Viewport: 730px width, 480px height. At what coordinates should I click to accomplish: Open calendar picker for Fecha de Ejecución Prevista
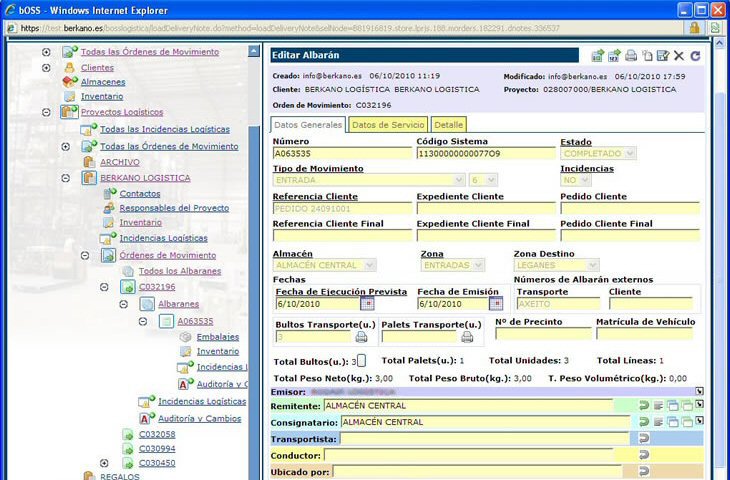point(367,303)
